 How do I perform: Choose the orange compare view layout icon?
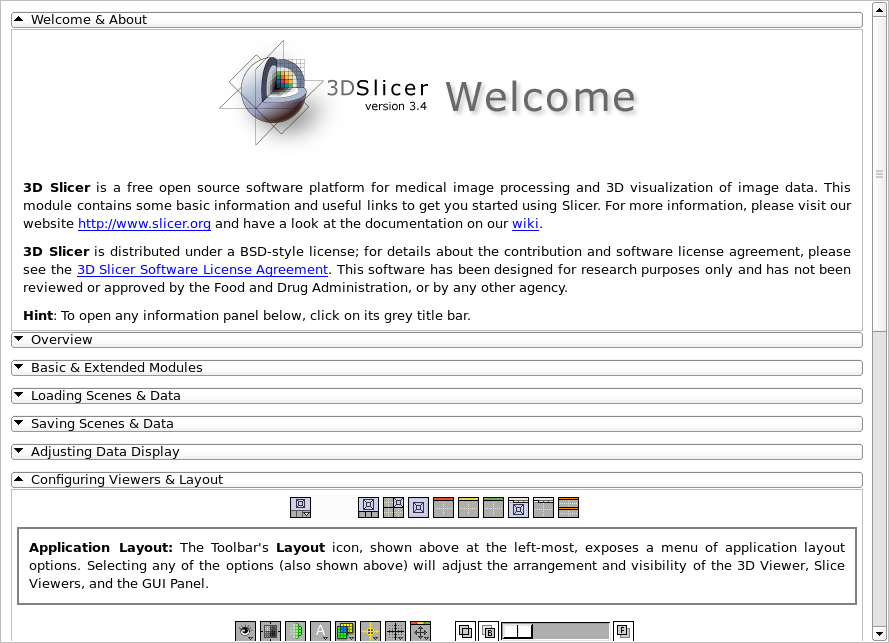coord(569,507)
